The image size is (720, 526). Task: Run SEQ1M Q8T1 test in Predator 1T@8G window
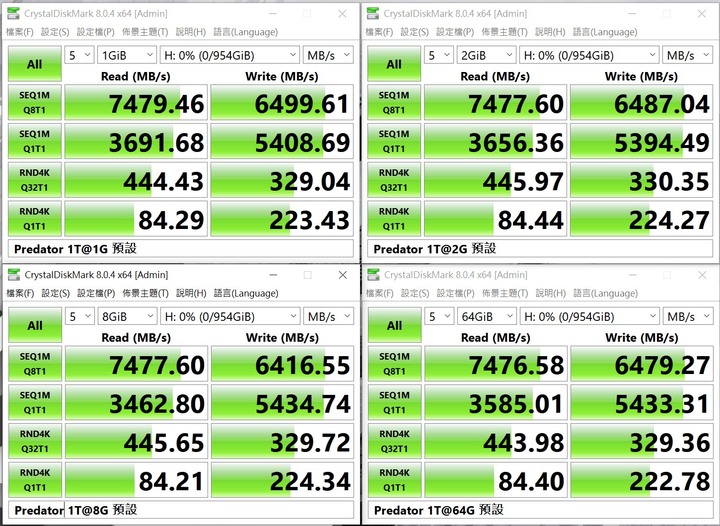pos(35,364)
